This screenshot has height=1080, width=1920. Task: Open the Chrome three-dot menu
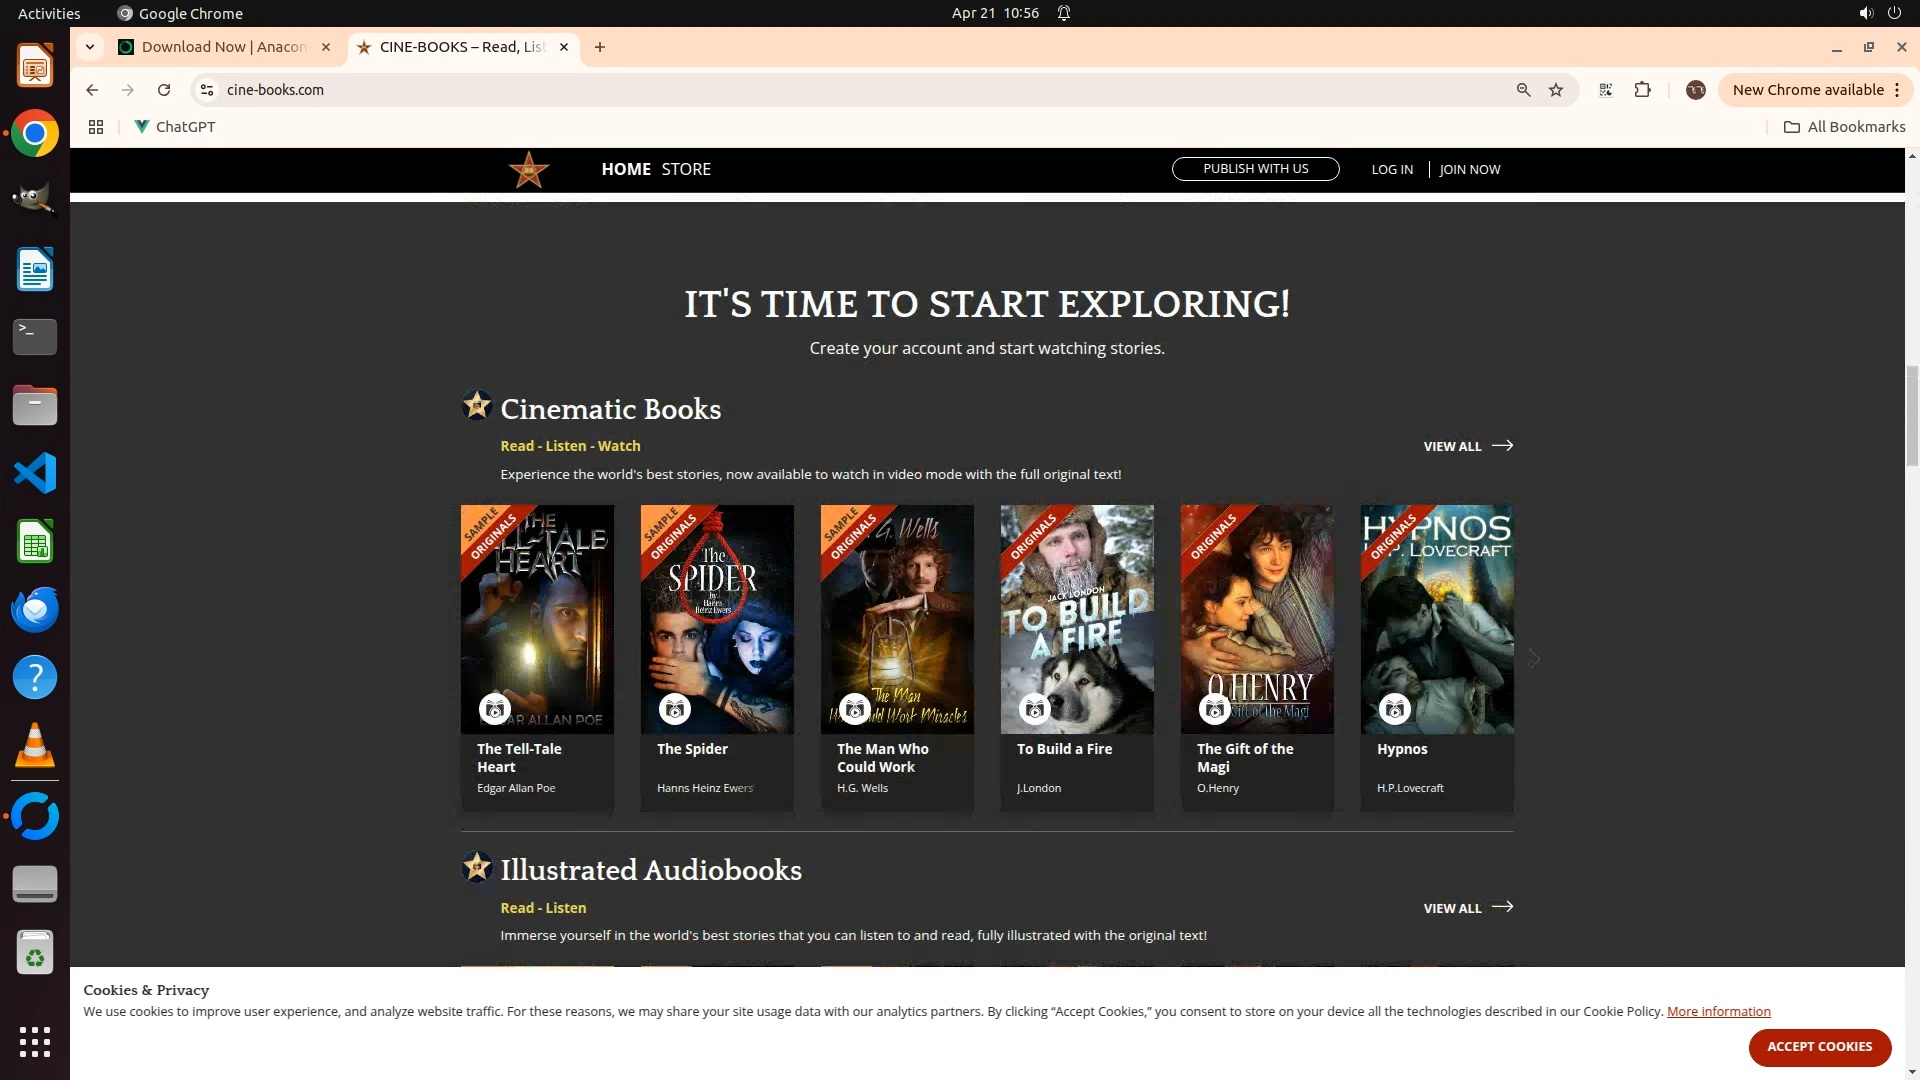pyautogui.click(x=1897, y=90)
